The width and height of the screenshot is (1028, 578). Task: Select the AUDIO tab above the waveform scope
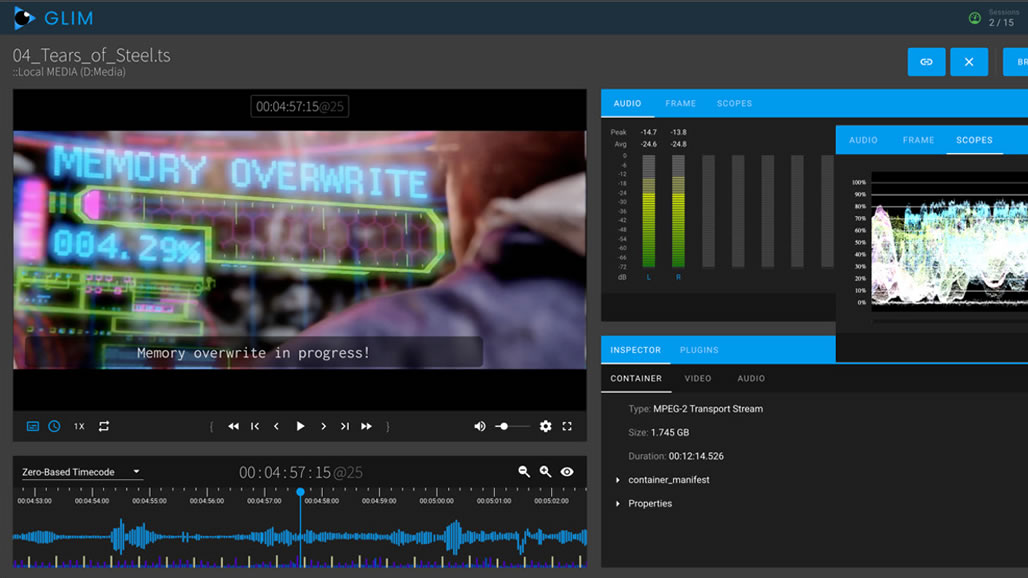click(x=863, y=140)
